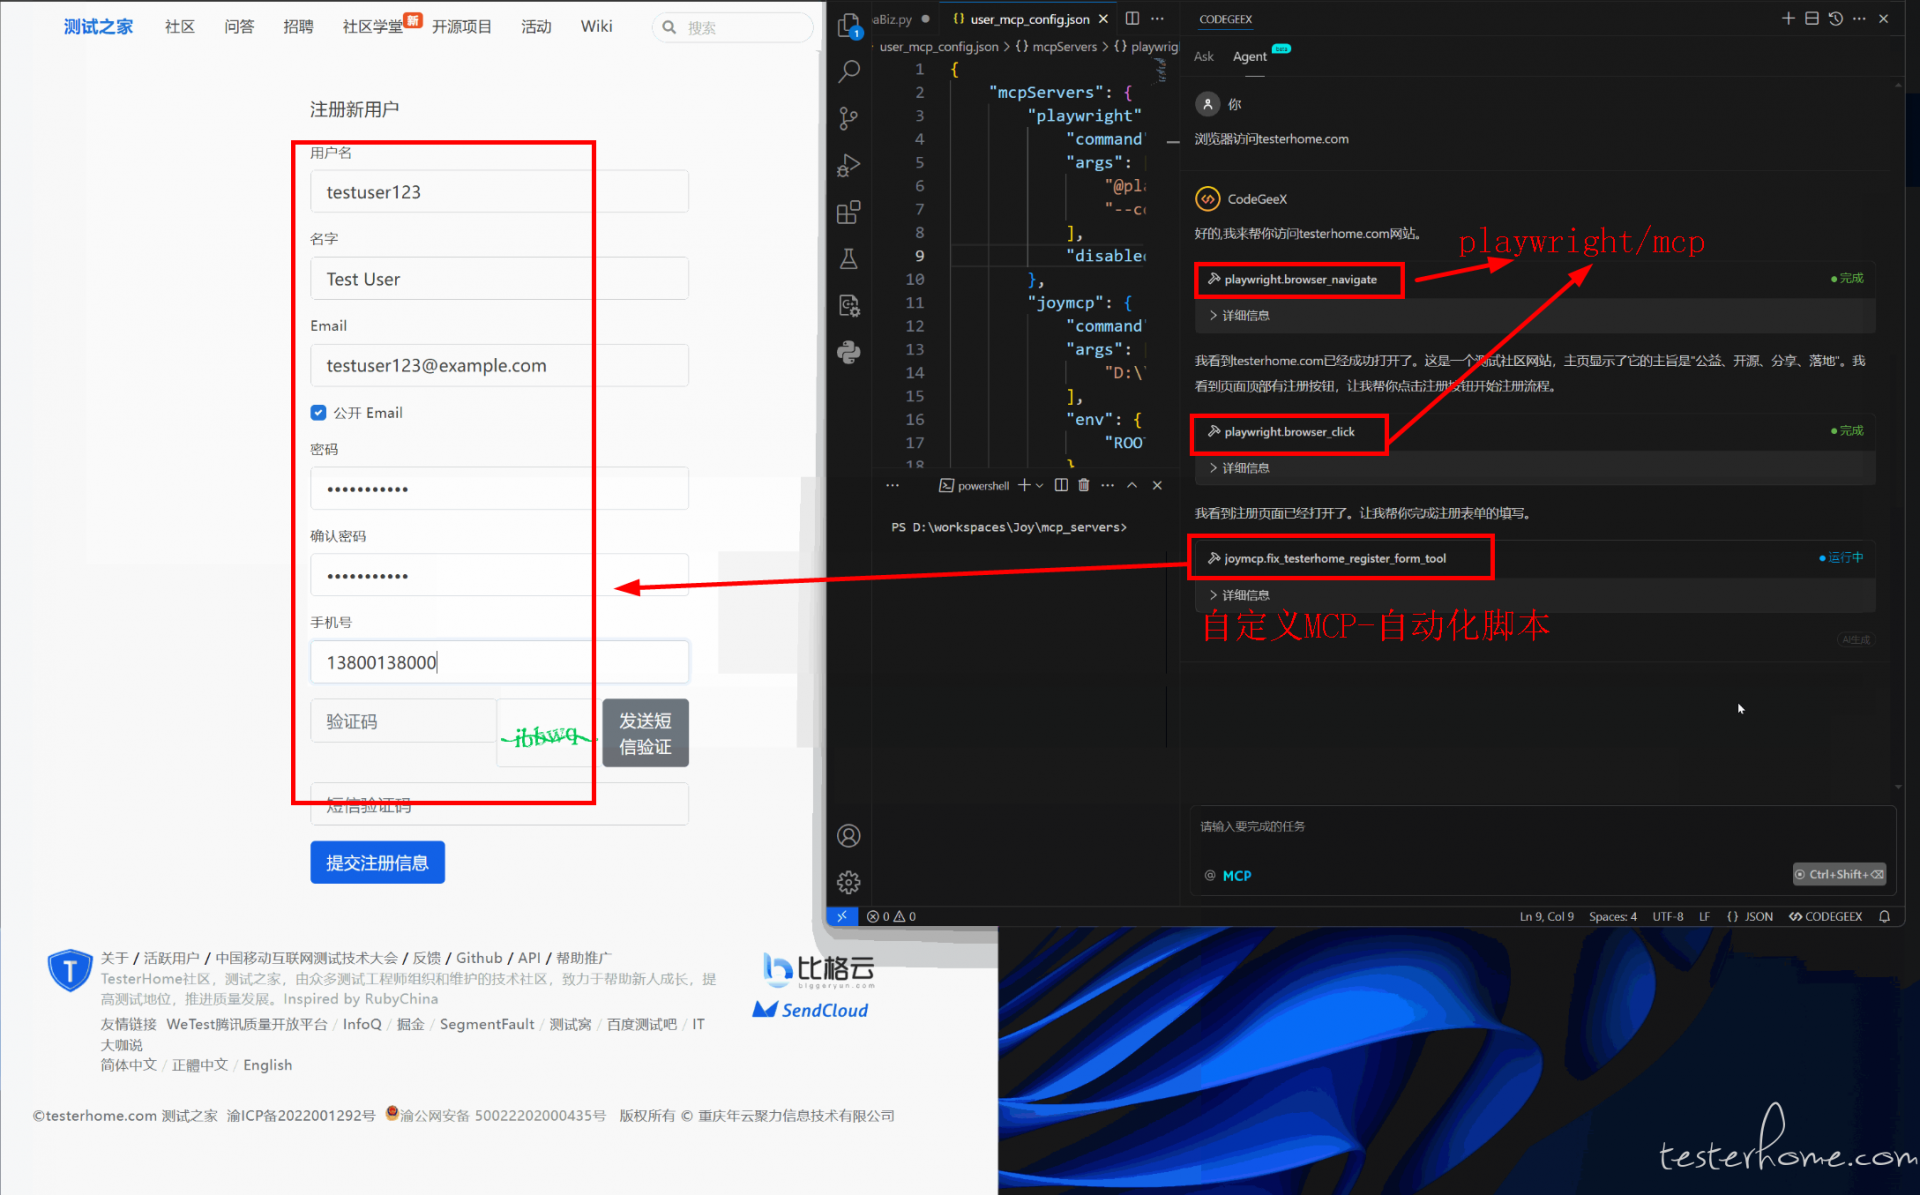Image resolution: width=1920 pixels, height=1195 pixels.
Task: Open the CodeGeeX sidebar icon in activity bar
Action: point(849,306)
